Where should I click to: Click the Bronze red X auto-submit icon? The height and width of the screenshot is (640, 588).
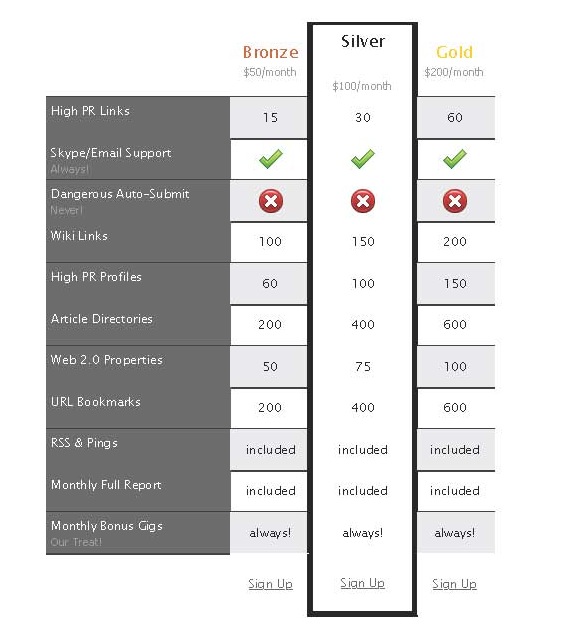pyautogui.click(x=271, y=201)
